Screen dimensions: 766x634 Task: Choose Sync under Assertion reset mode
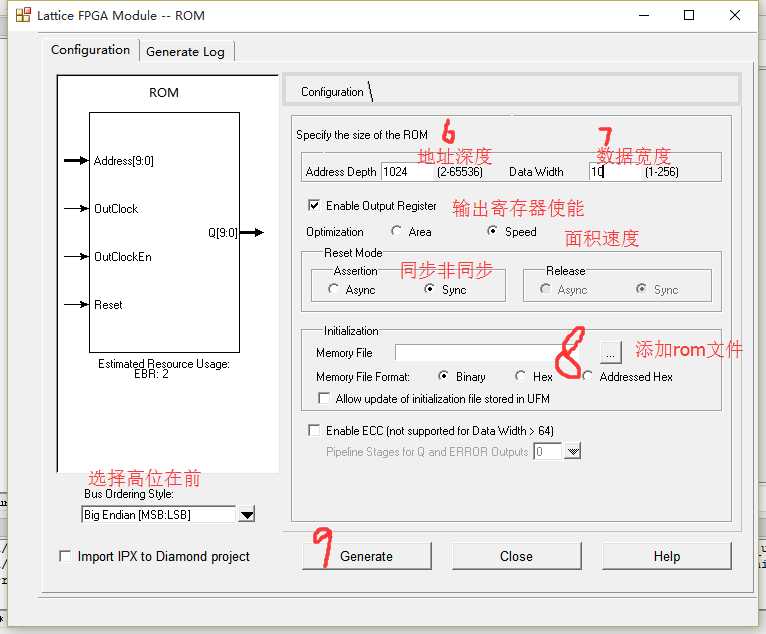[429, 289]
